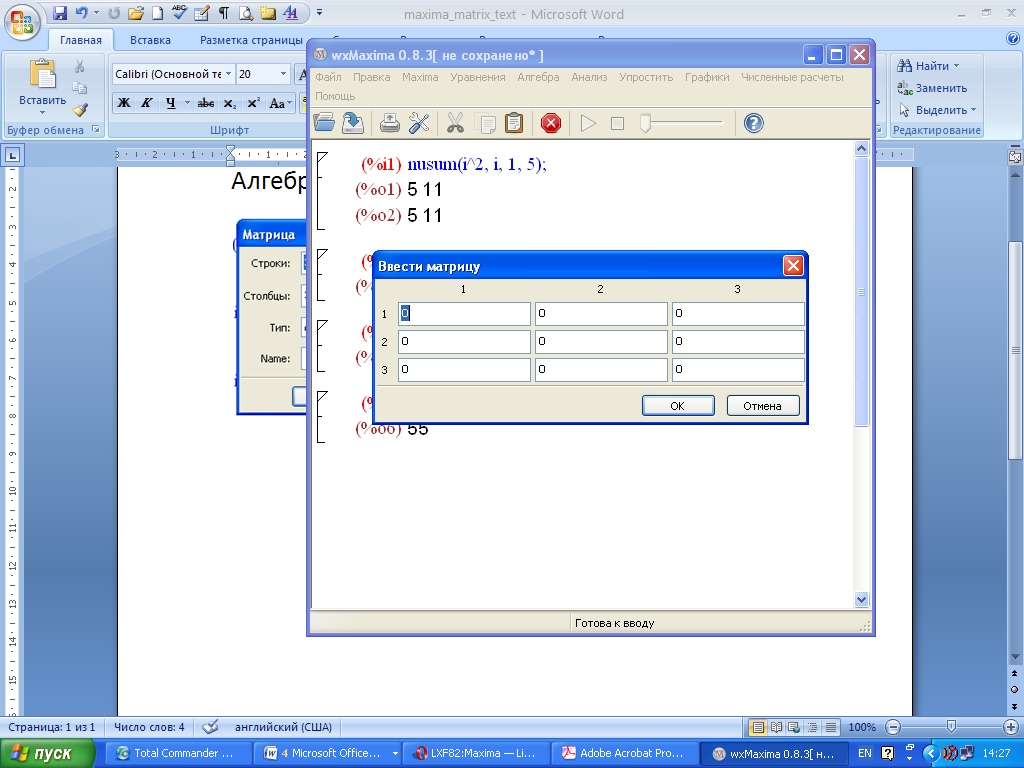This screenshot has width=1024, height=768.
Task: Click the wxMaxima save document icon
Action: (x=353, y=122)
